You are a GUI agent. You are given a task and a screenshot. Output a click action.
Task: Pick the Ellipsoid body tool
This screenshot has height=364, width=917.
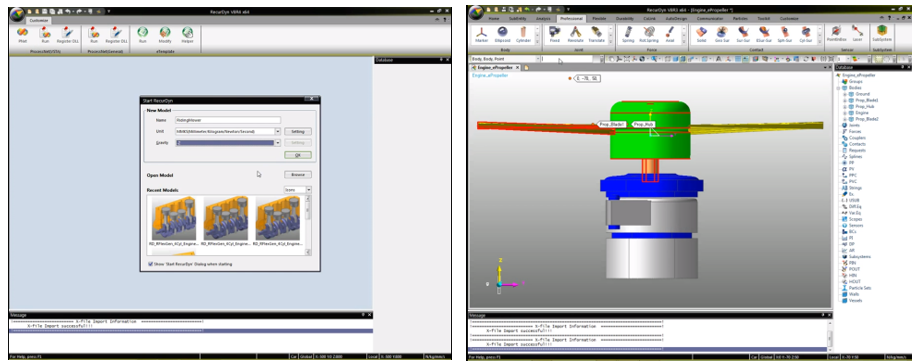pos(502,34)
